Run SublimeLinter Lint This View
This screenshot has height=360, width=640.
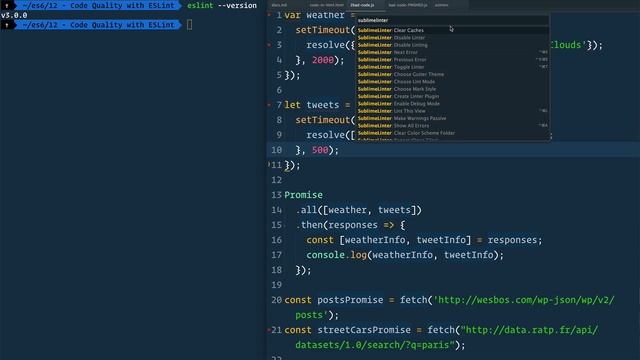[x=452, y=111]
